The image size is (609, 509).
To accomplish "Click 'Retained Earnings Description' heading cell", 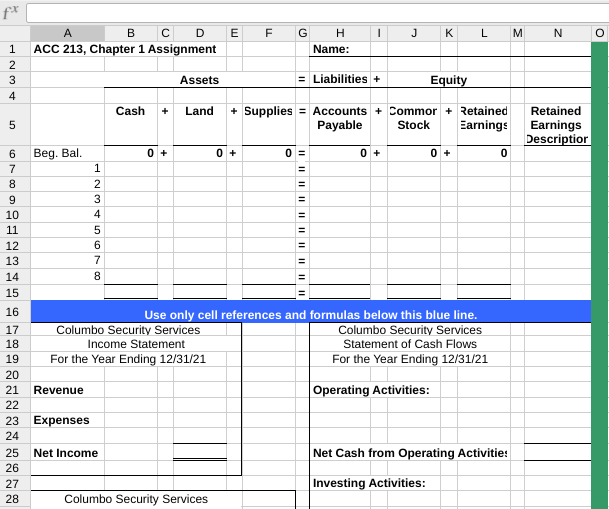I will tap(558, 125).
